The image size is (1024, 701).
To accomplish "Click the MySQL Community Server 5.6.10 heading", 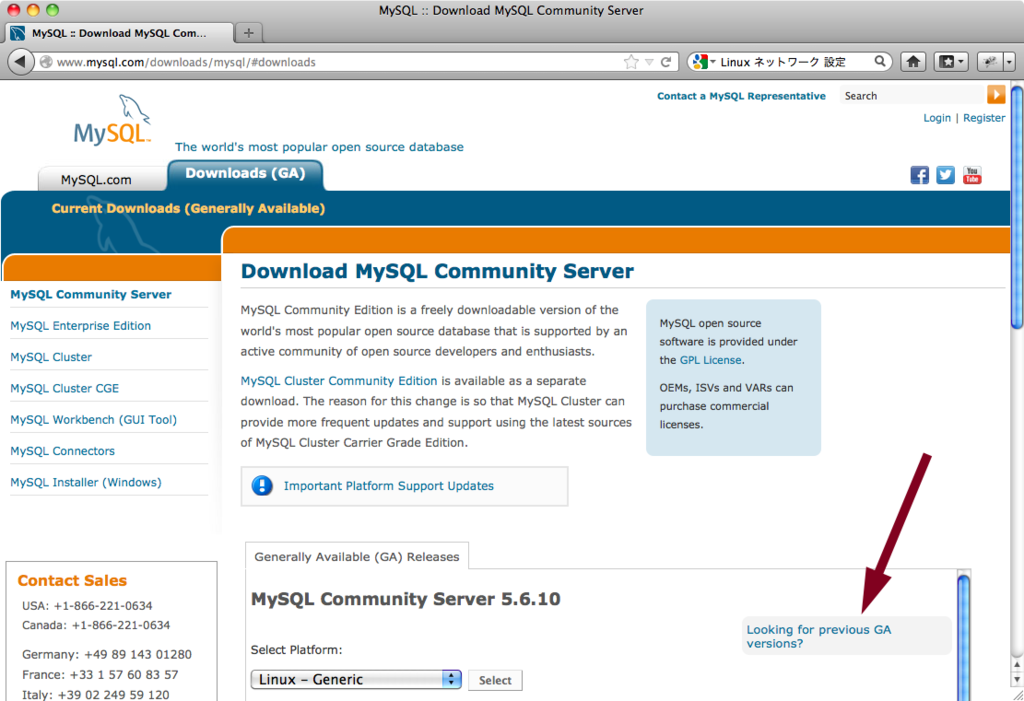I will coord(406,599).
